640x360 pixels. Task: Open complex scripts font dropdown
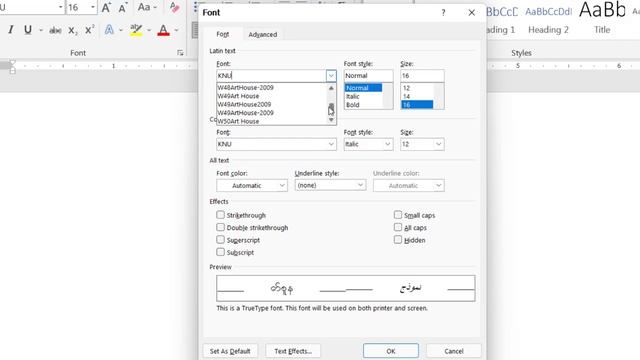[x=331, y=144]
